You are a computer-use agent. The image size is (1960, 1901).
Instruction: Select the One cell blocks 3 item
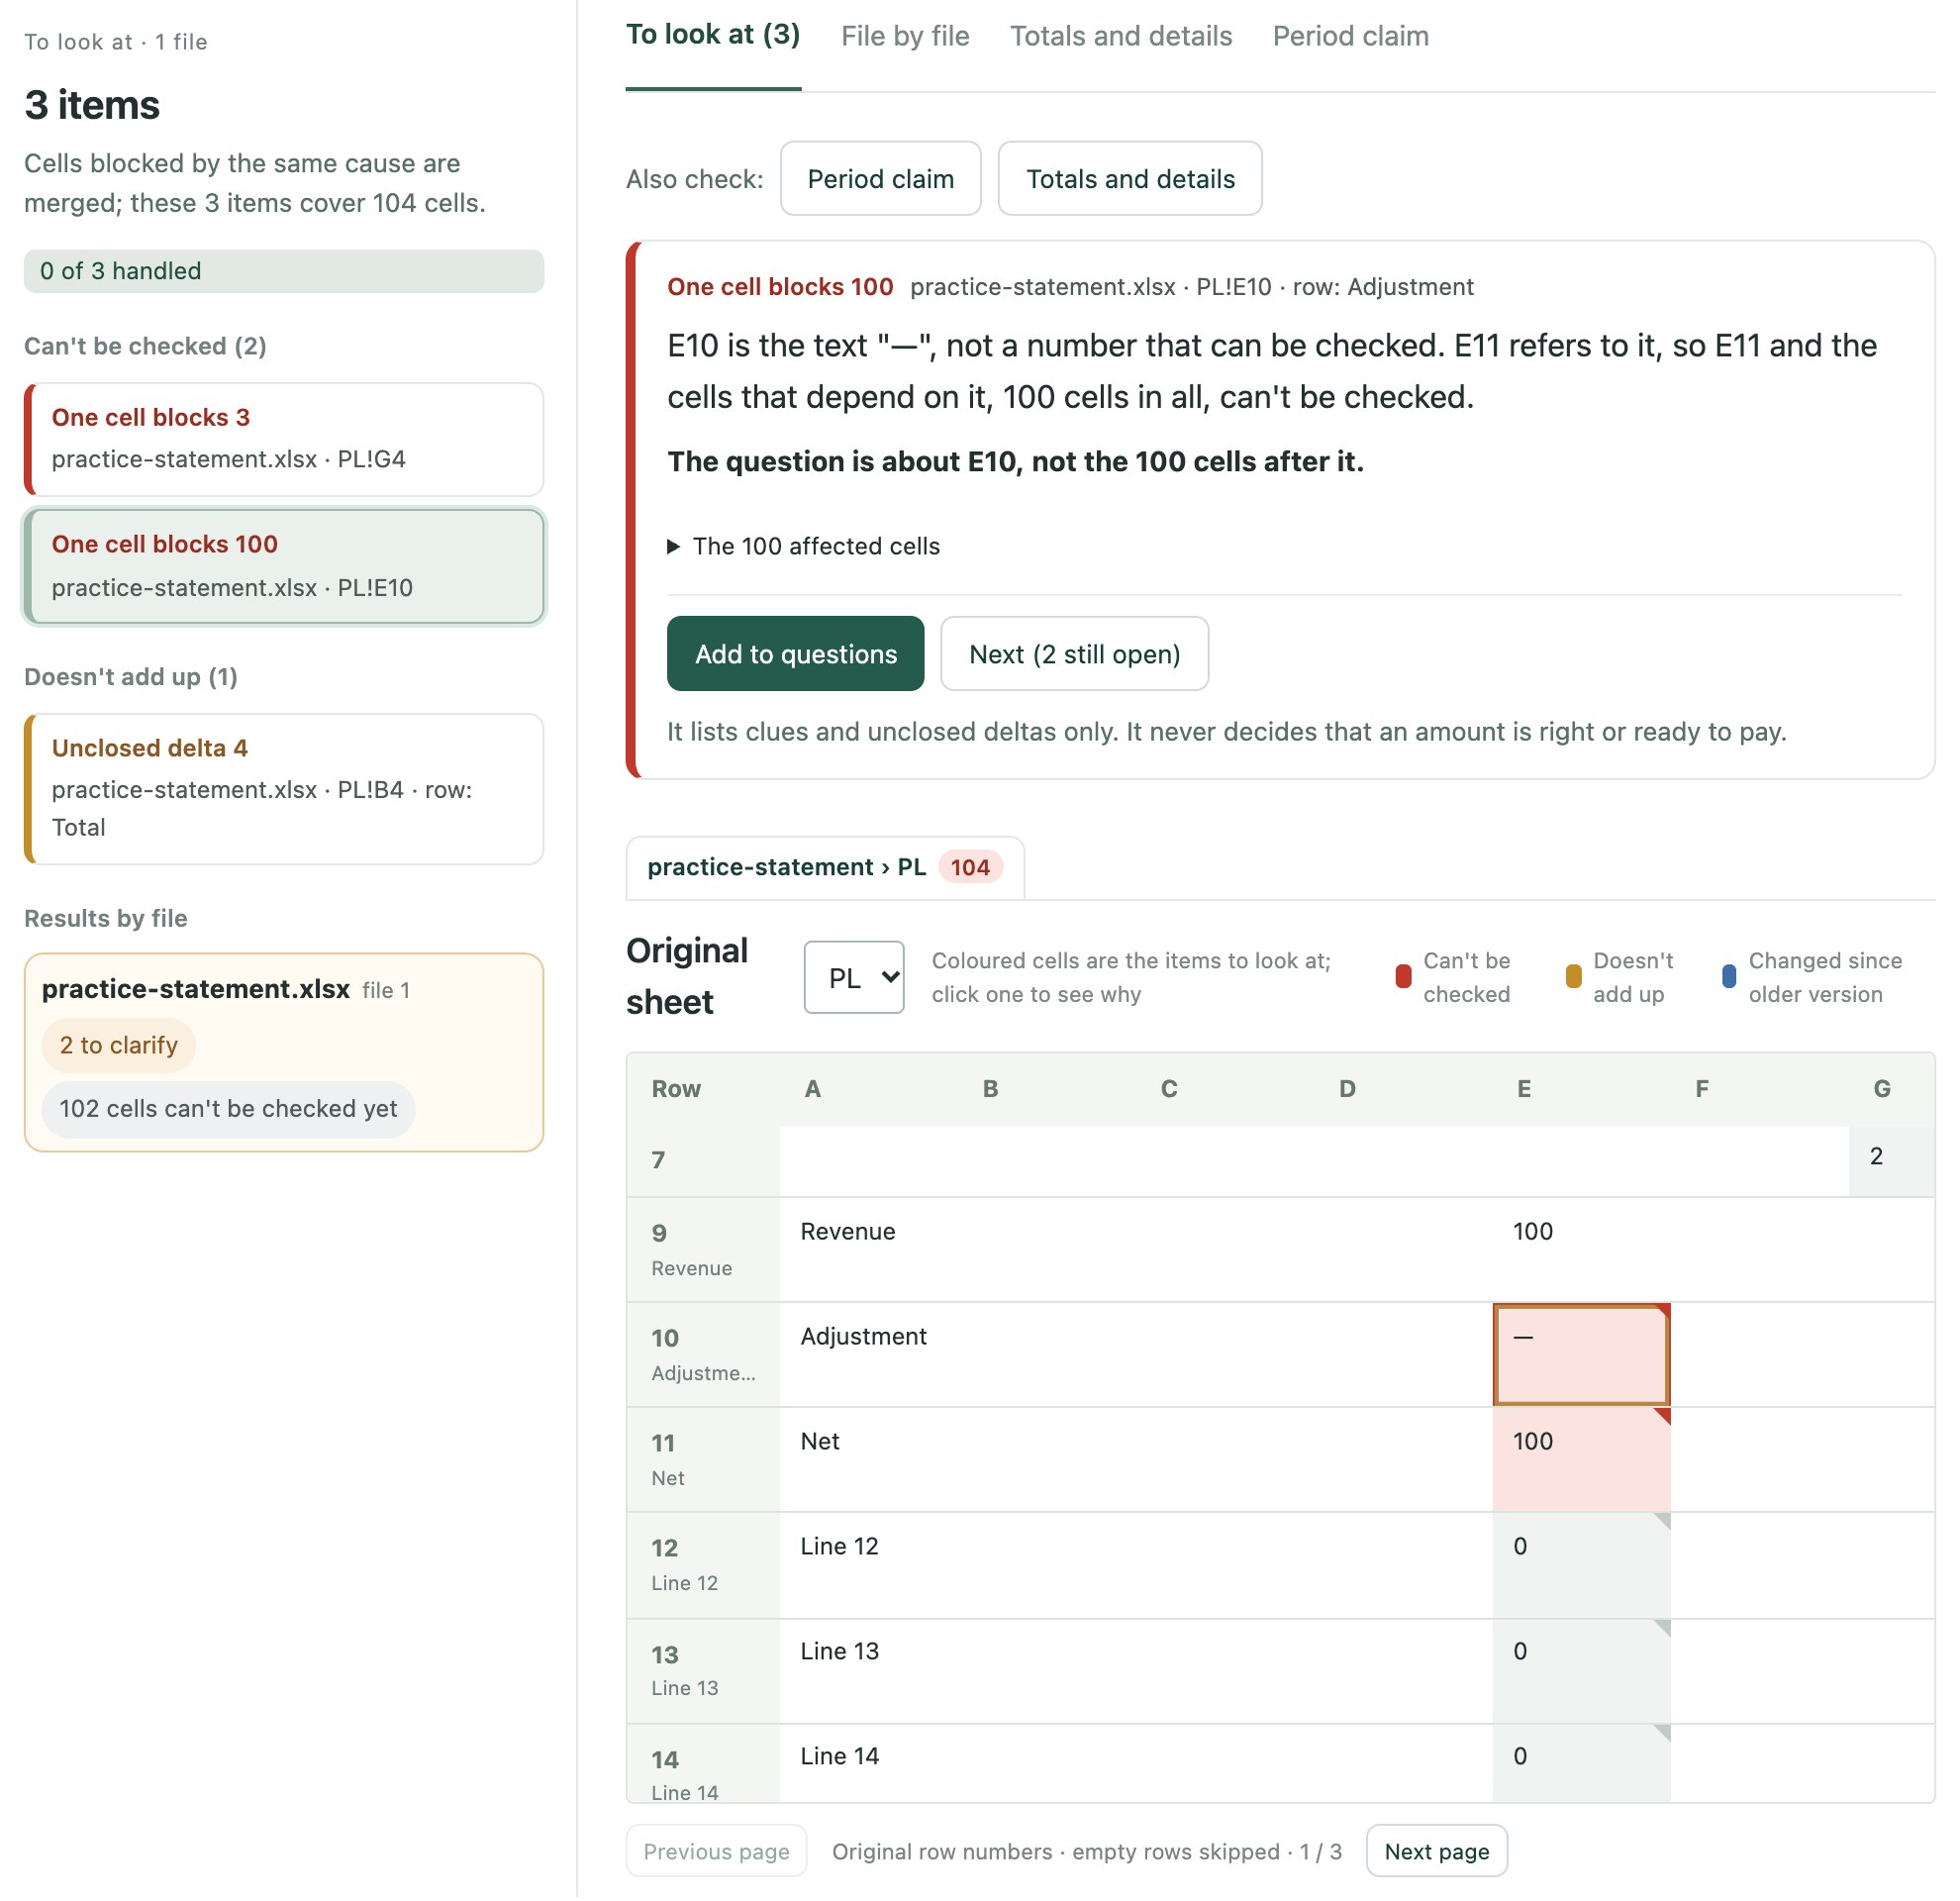tap(285, 440)
